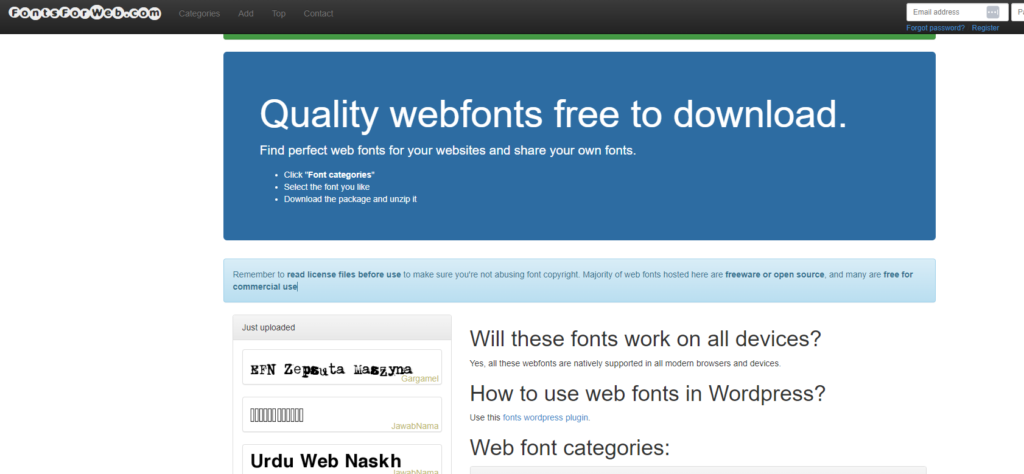Open the font preview with box glyphs
Image resolution: width=1024 pixels, height=474 pixels.
(x=342, y=414)
